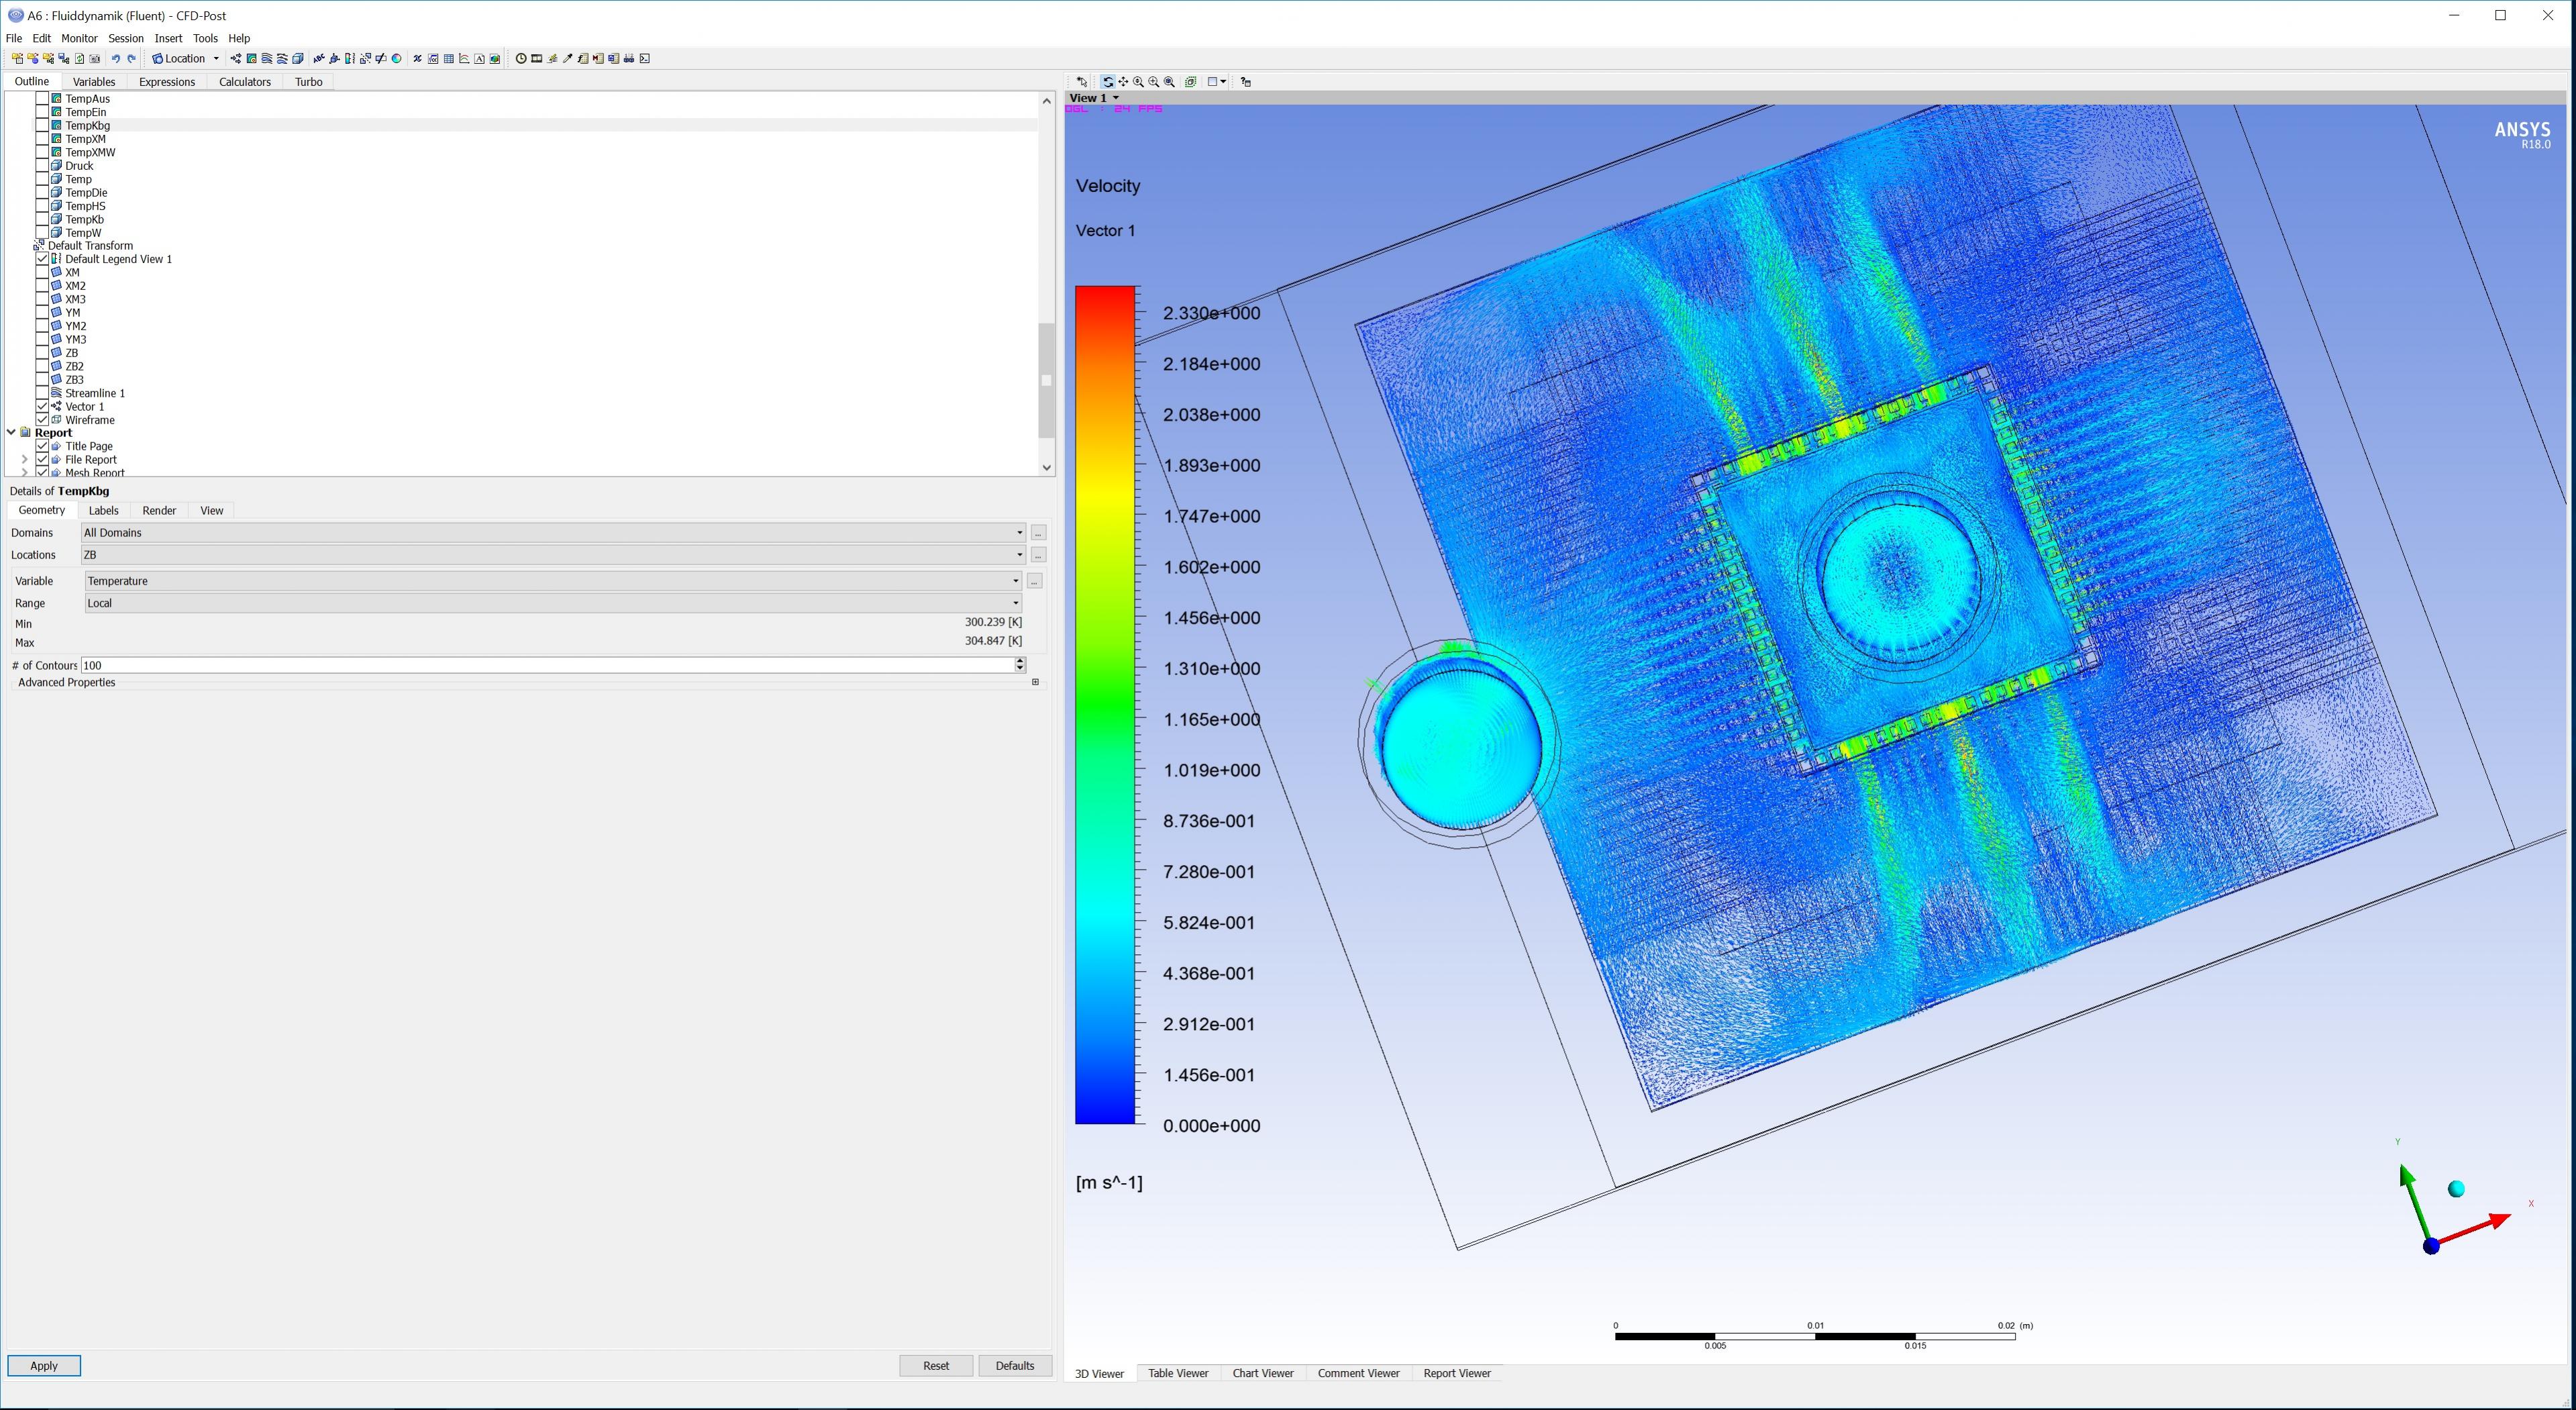Select the Pan tool in viewer toolbar
Screen dimensions: 2576x1410
pyautogui.click(x=1124, y=82)
